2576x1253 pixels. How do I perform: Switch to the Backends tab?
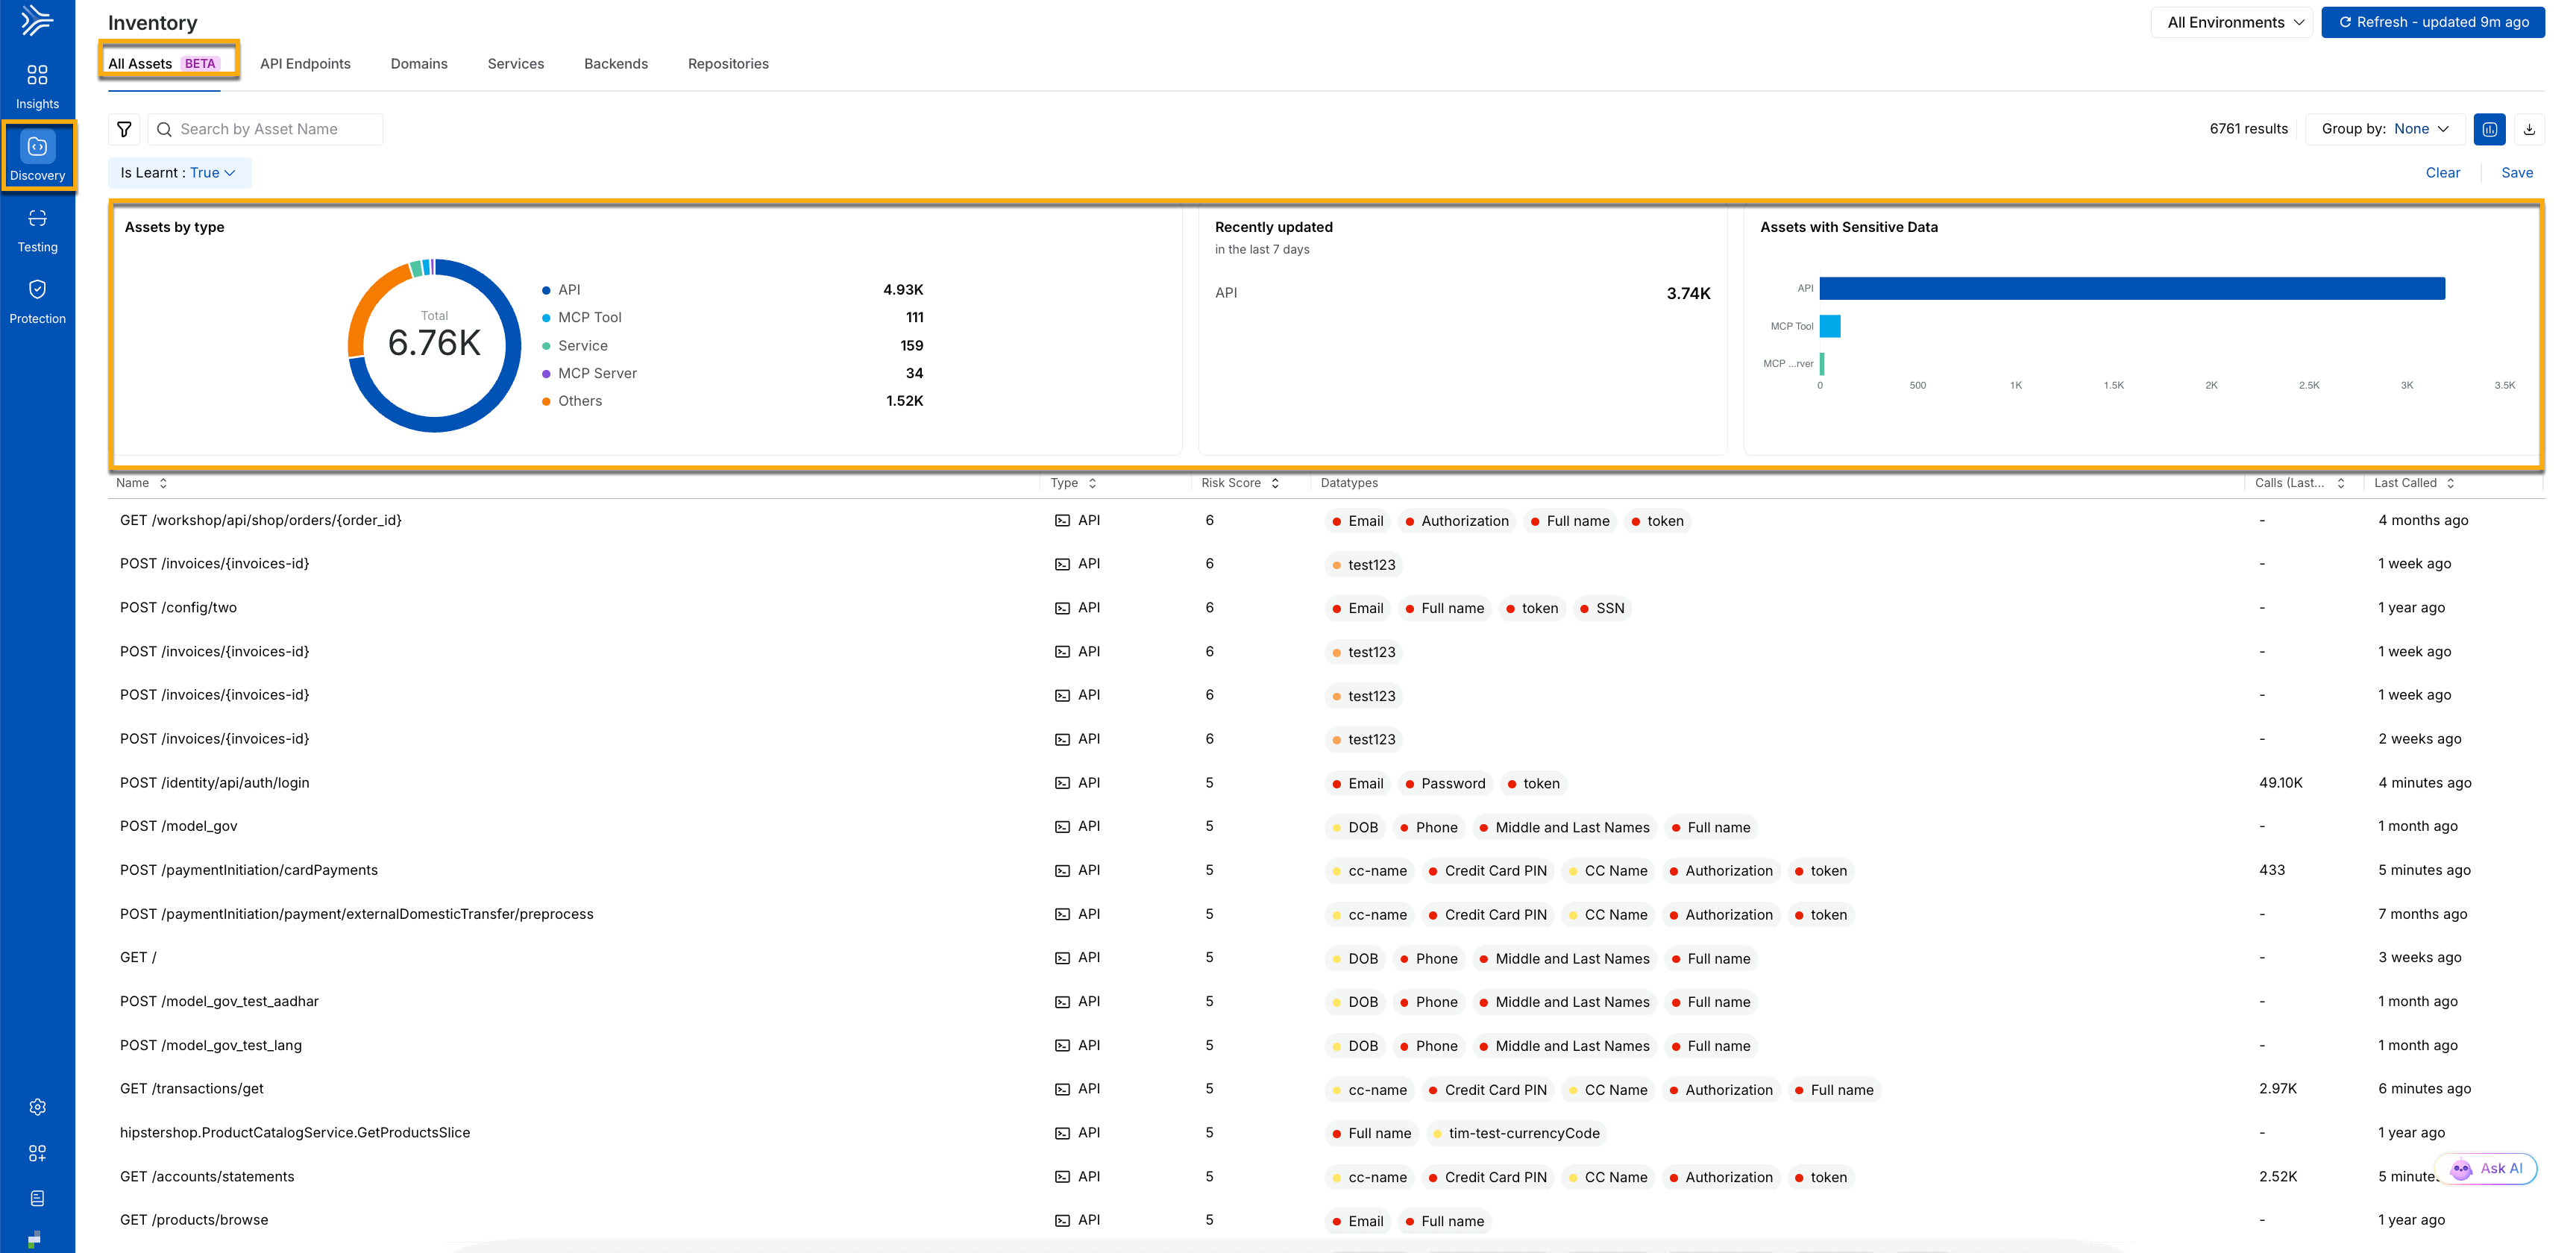point(616,64)
